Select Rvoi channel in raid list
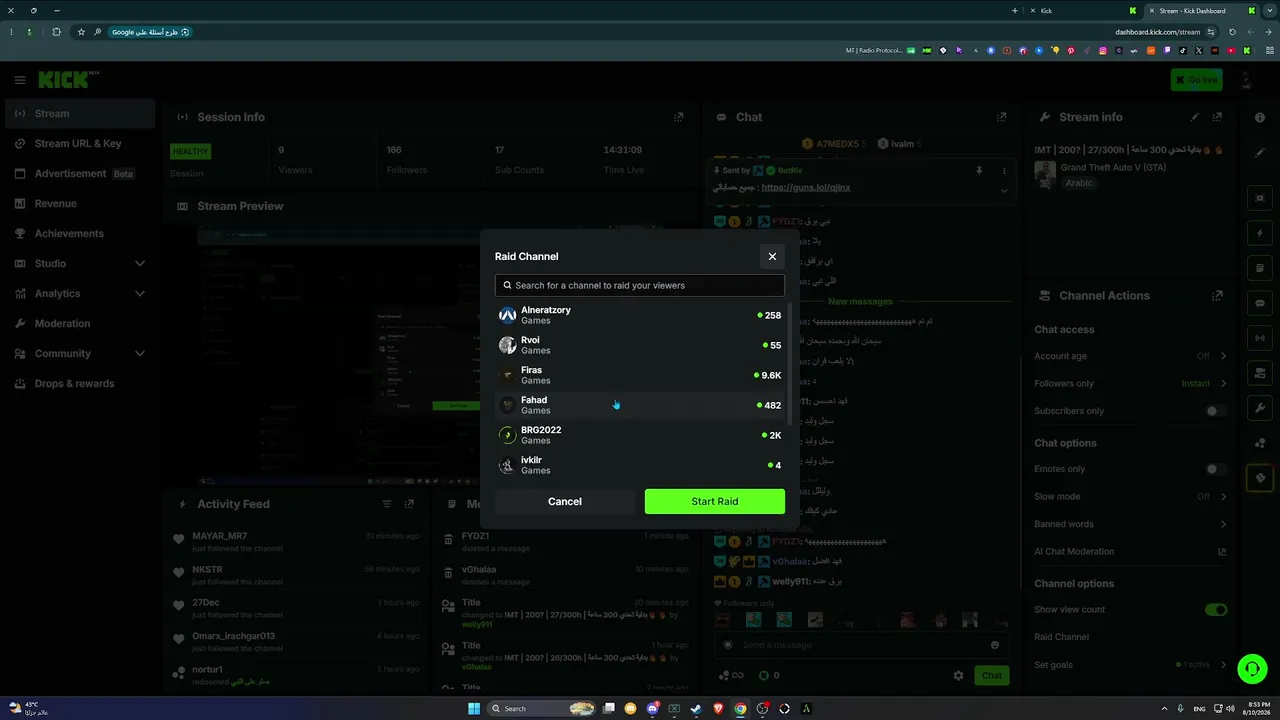 click(640, 345)
